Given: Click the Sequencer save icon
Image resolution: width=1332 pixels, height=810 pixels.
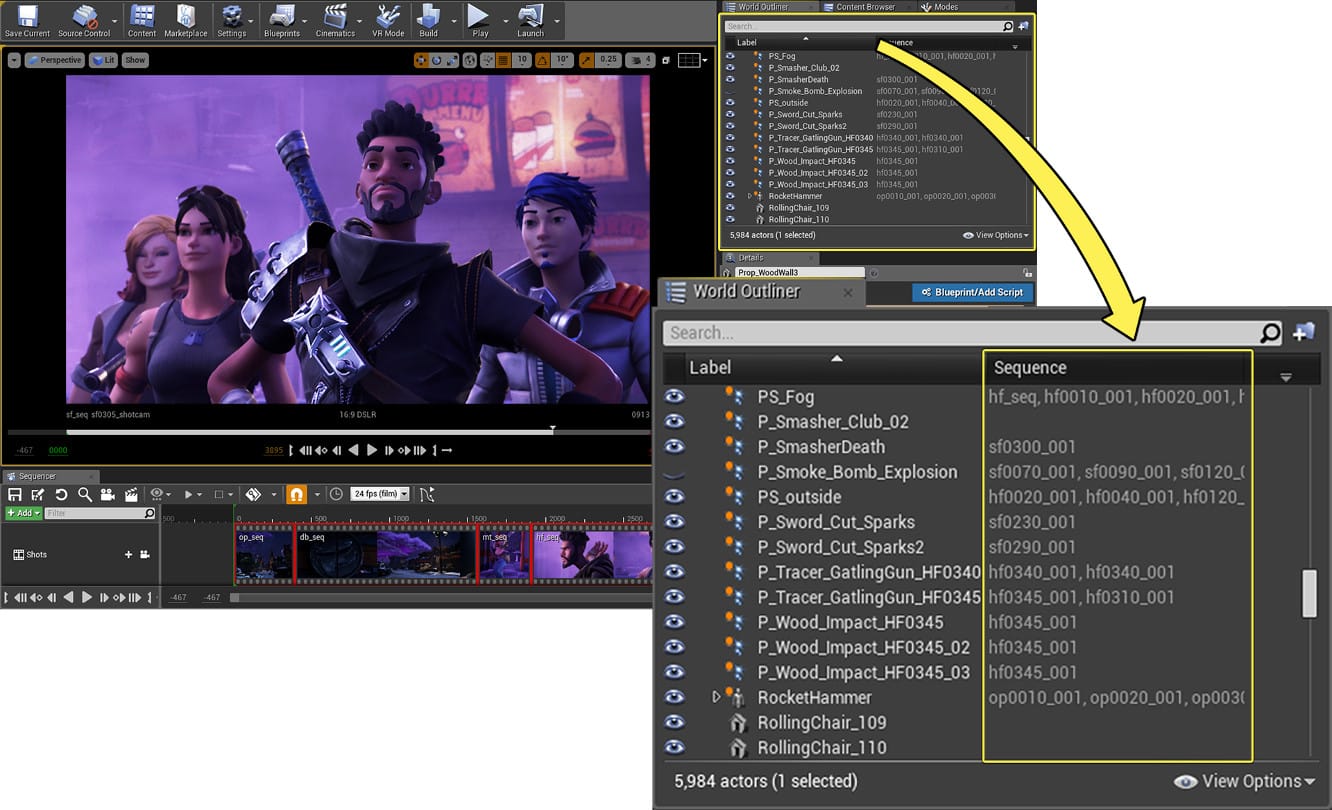Looking at the screenshot, I should point(15,494).
